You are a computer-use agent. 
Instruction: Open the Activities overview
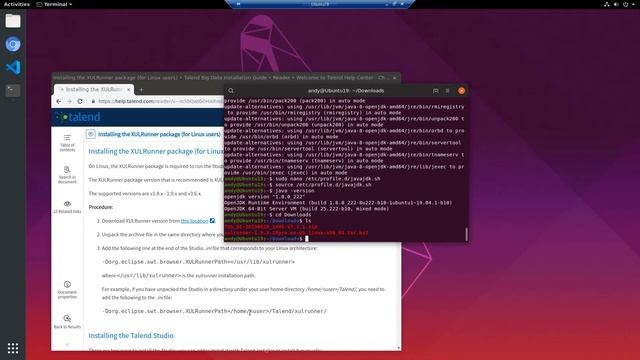(x=17, y=4)
